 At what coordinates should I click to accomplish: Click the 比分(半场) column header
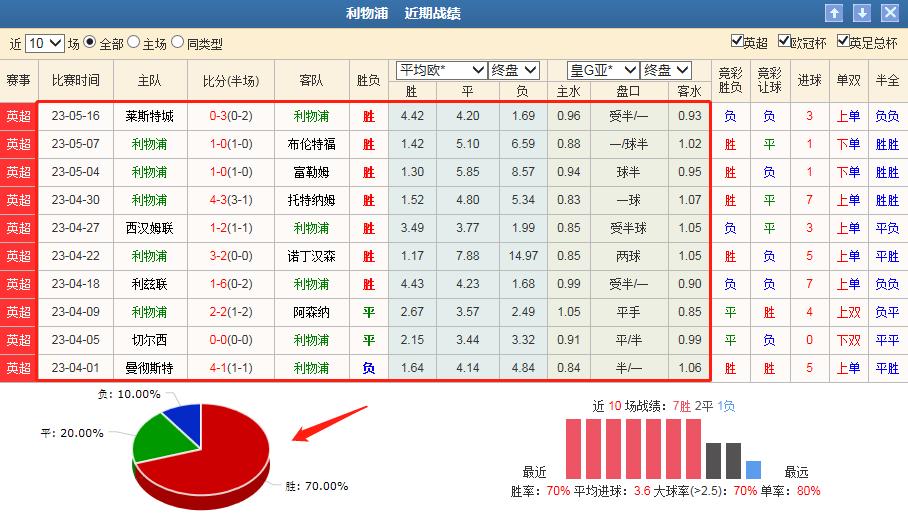tap(231, 80)
